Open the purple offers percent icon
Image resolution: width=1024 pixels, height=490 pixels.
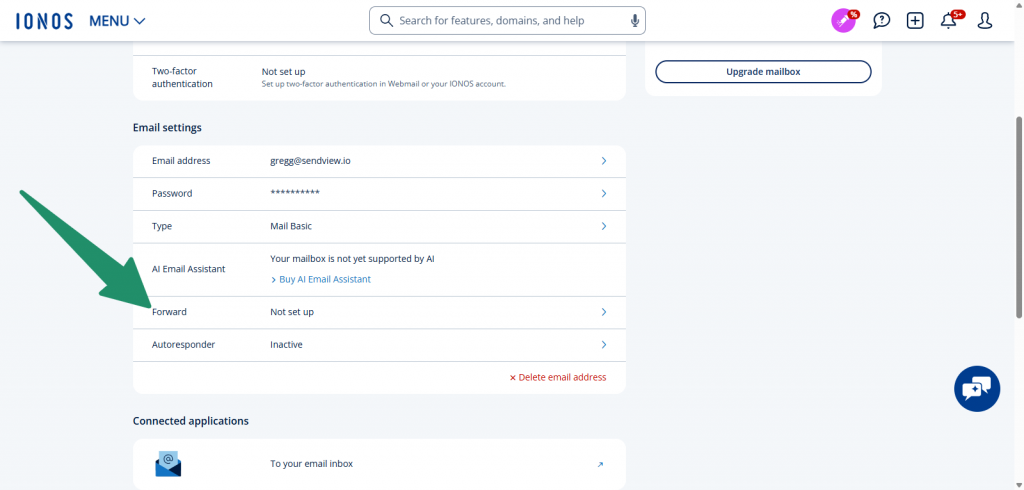pos(844,20)
